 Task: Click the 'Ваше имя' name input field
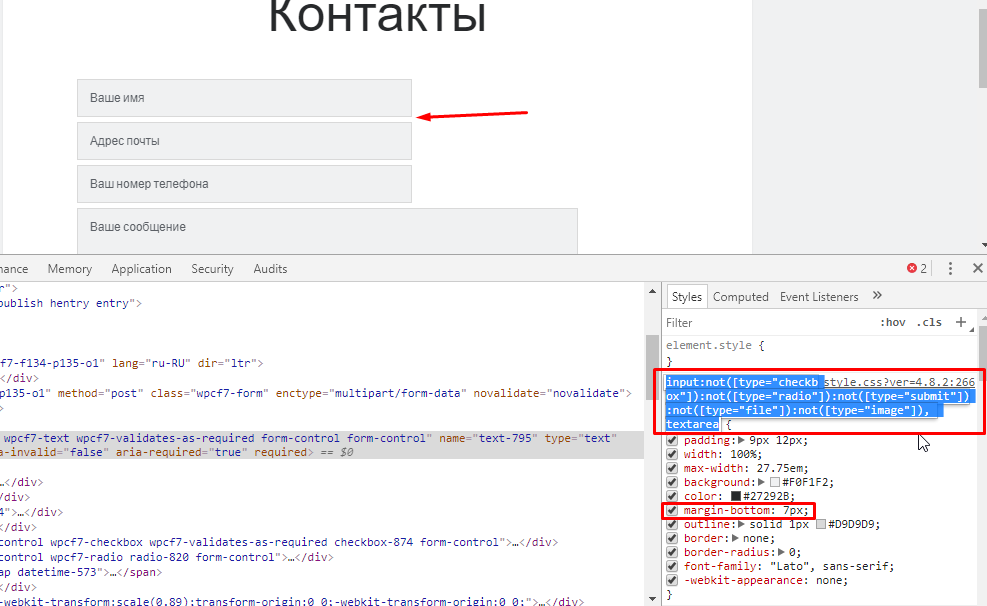coord(244,98)
